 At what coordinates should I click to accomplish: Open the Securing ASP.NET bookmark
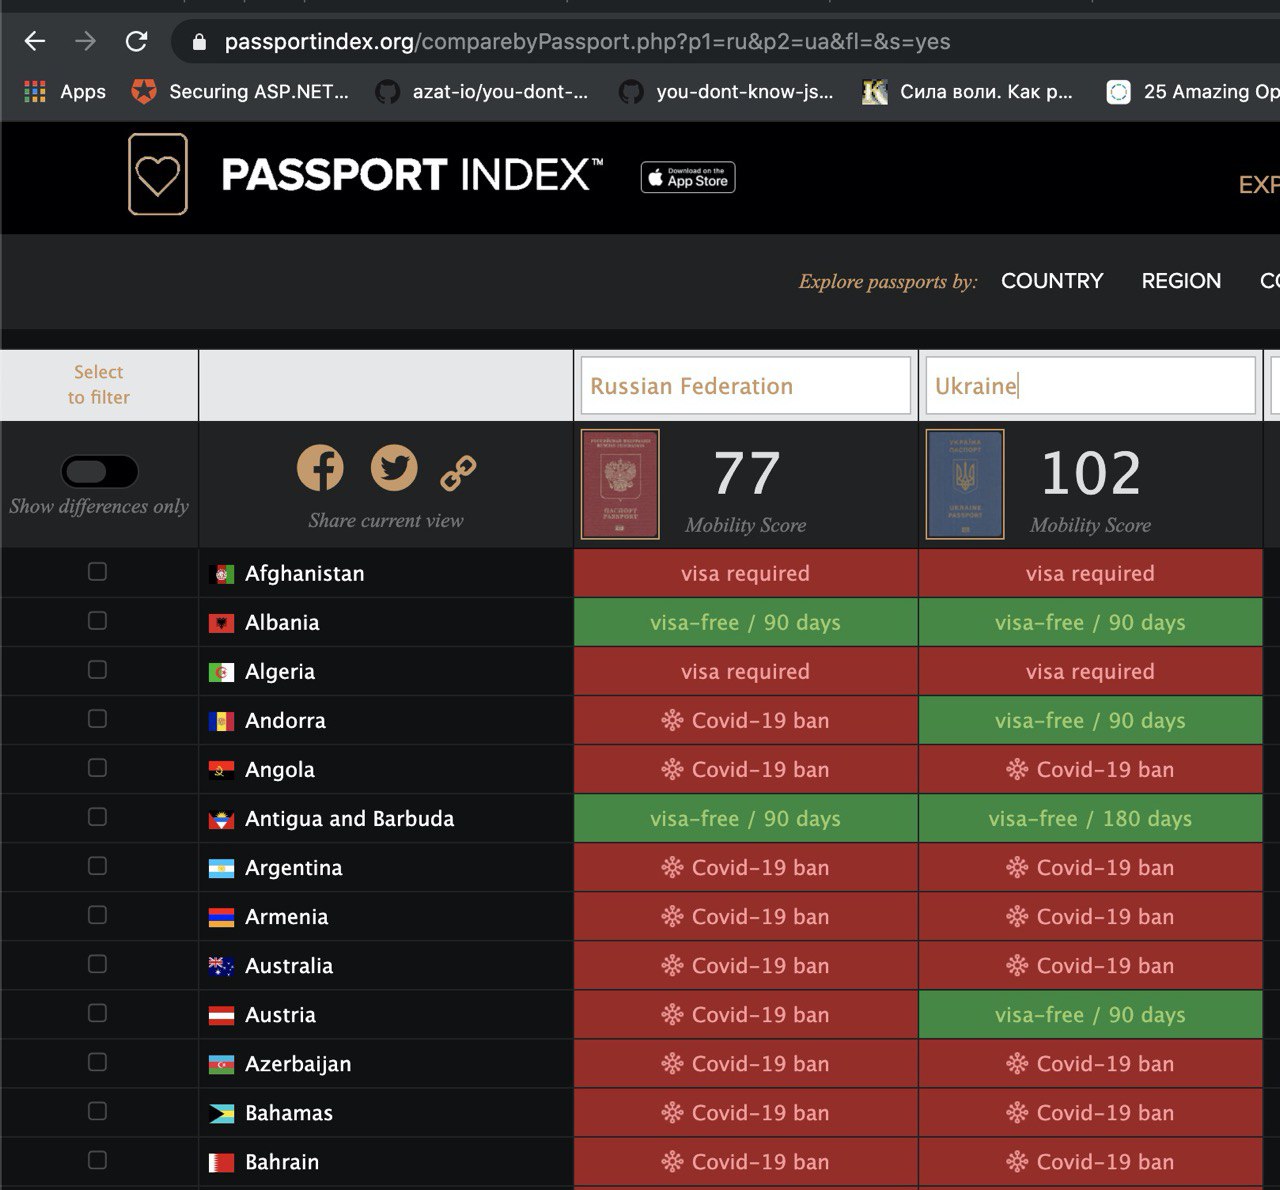(x=240, y=92)
